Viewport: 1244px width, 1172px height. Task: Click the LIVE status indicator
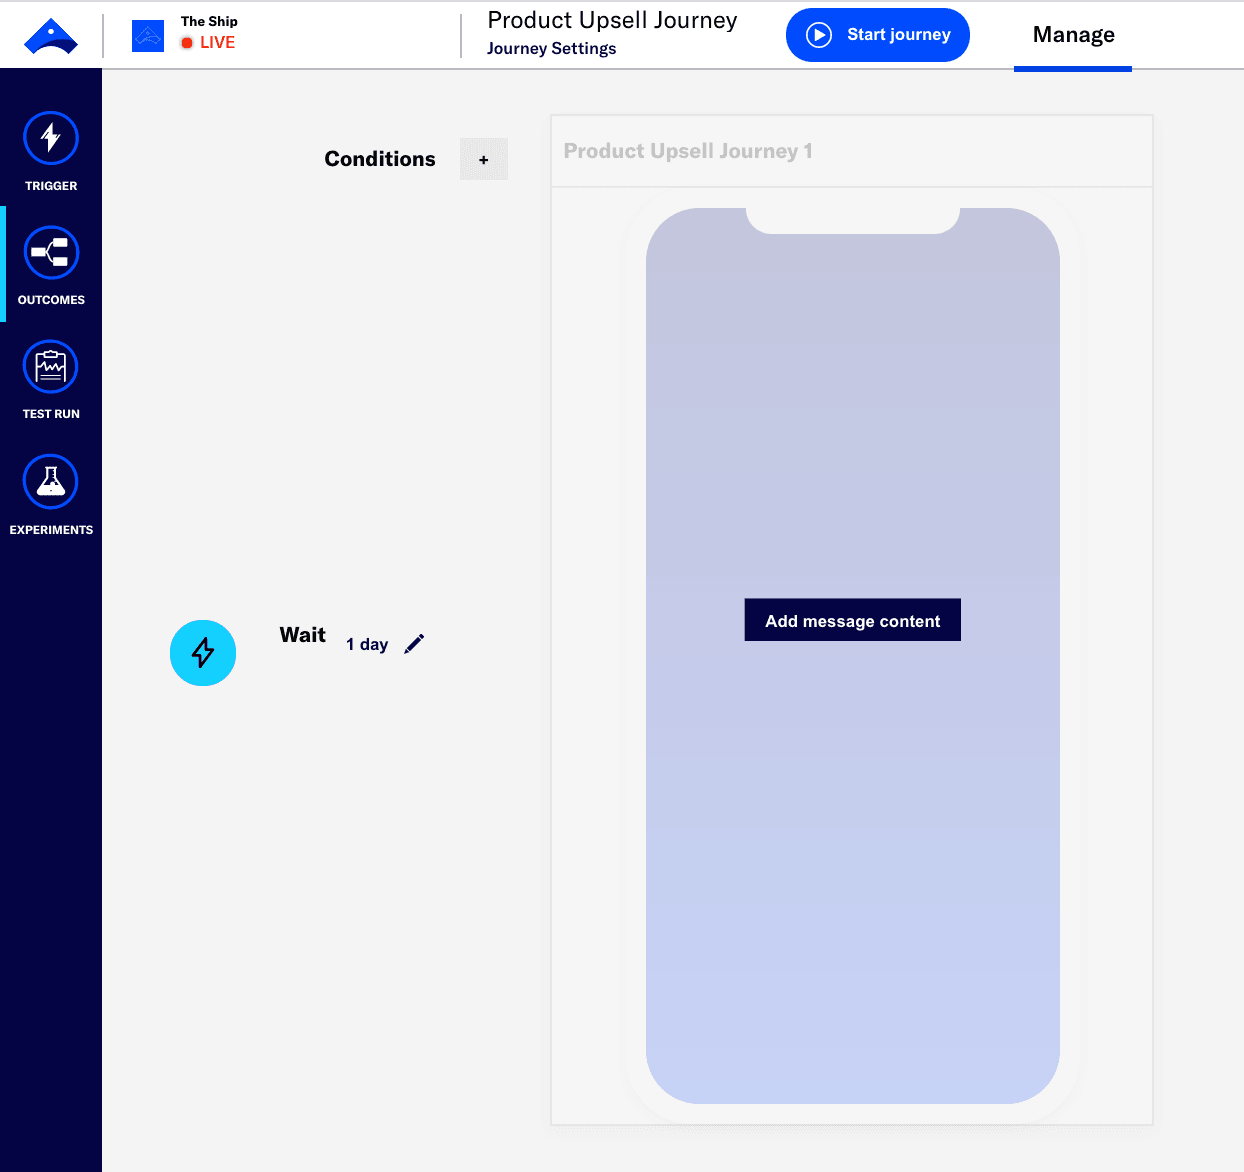tap(208, 43)
